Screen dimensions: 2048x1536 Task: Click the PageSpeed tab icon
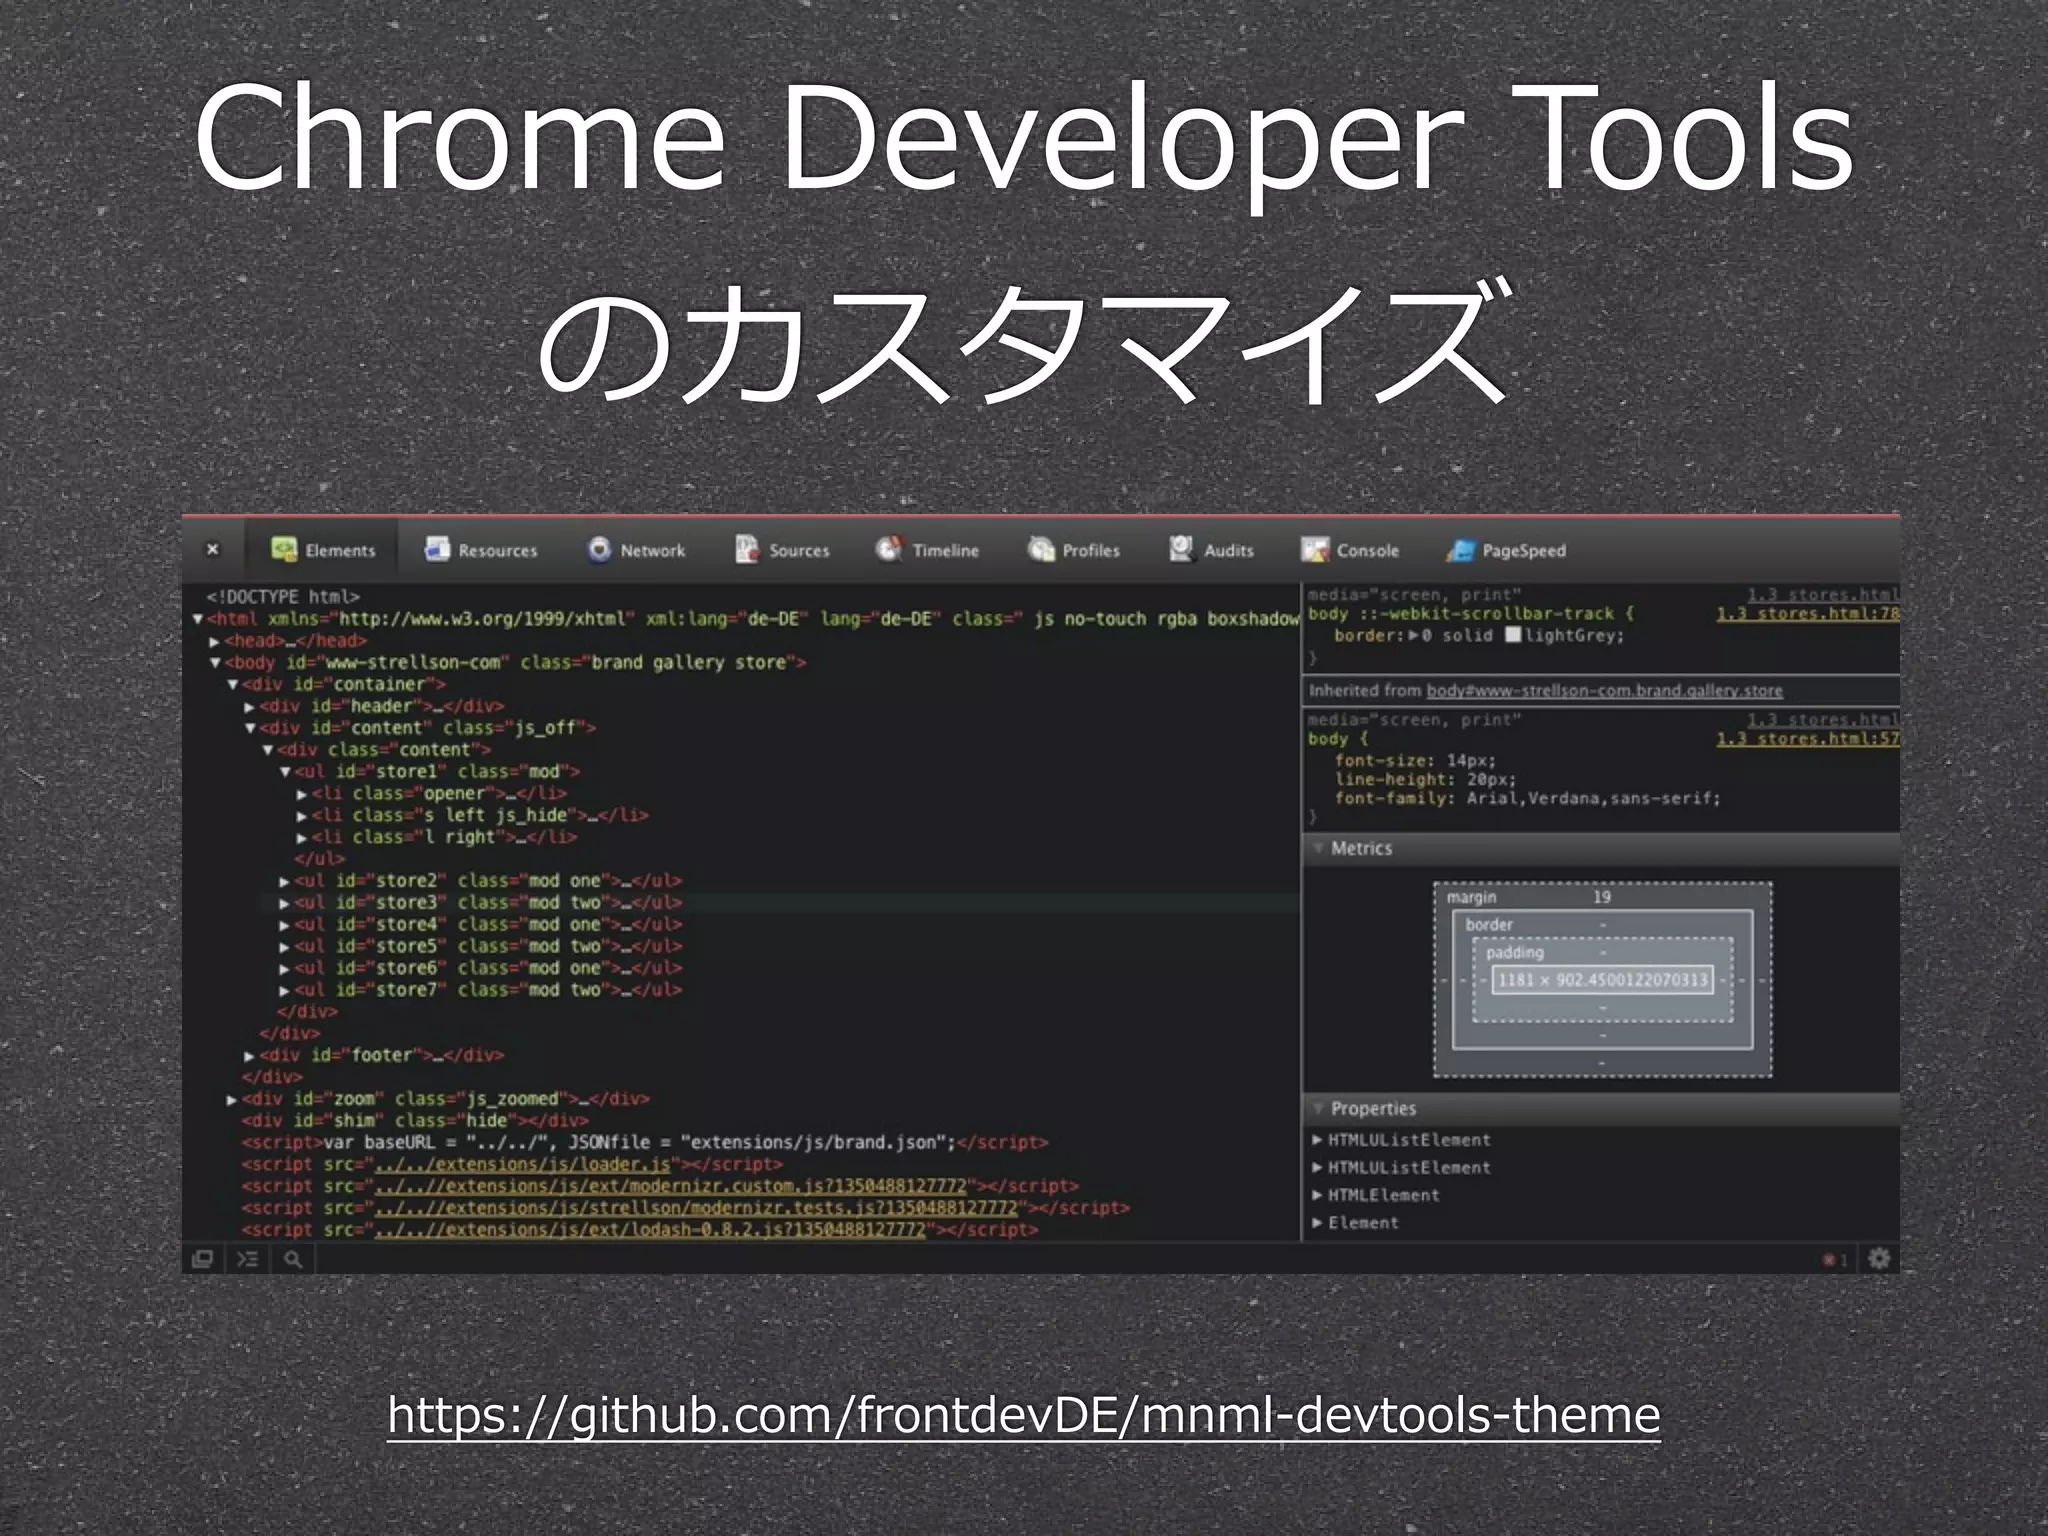[1461, 550]
